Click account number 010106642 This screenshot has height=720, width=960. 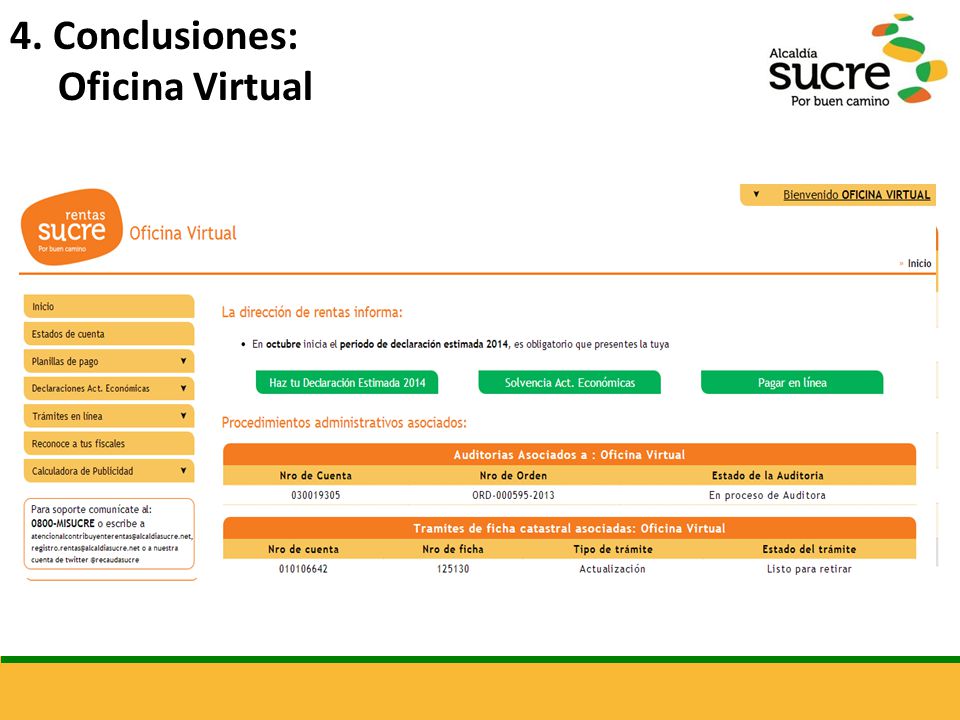(303, 569)
